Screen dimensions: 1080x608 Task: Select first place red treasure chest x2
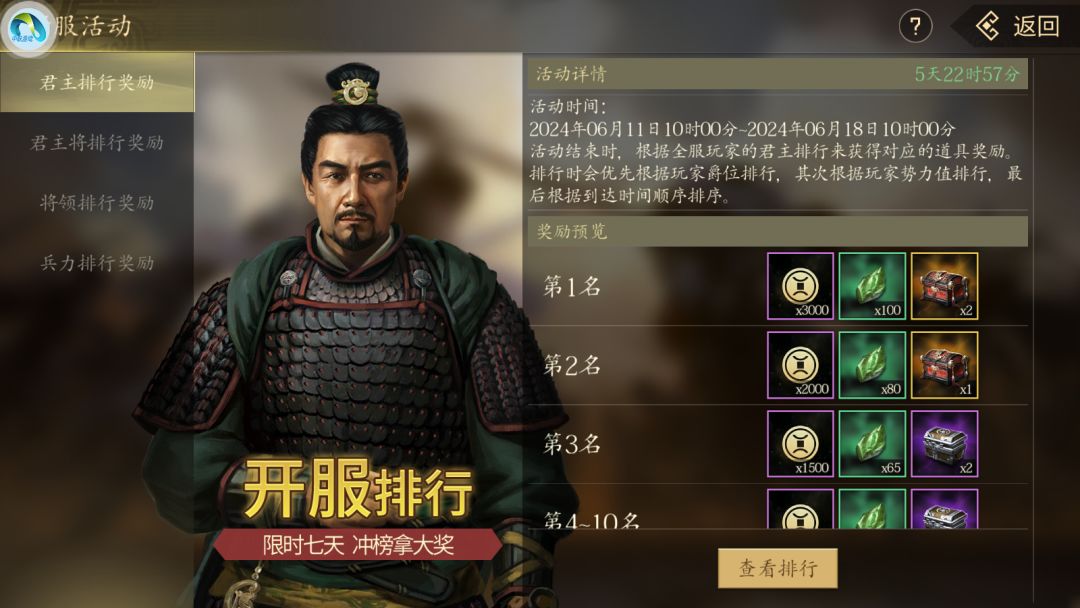(944, 286)
